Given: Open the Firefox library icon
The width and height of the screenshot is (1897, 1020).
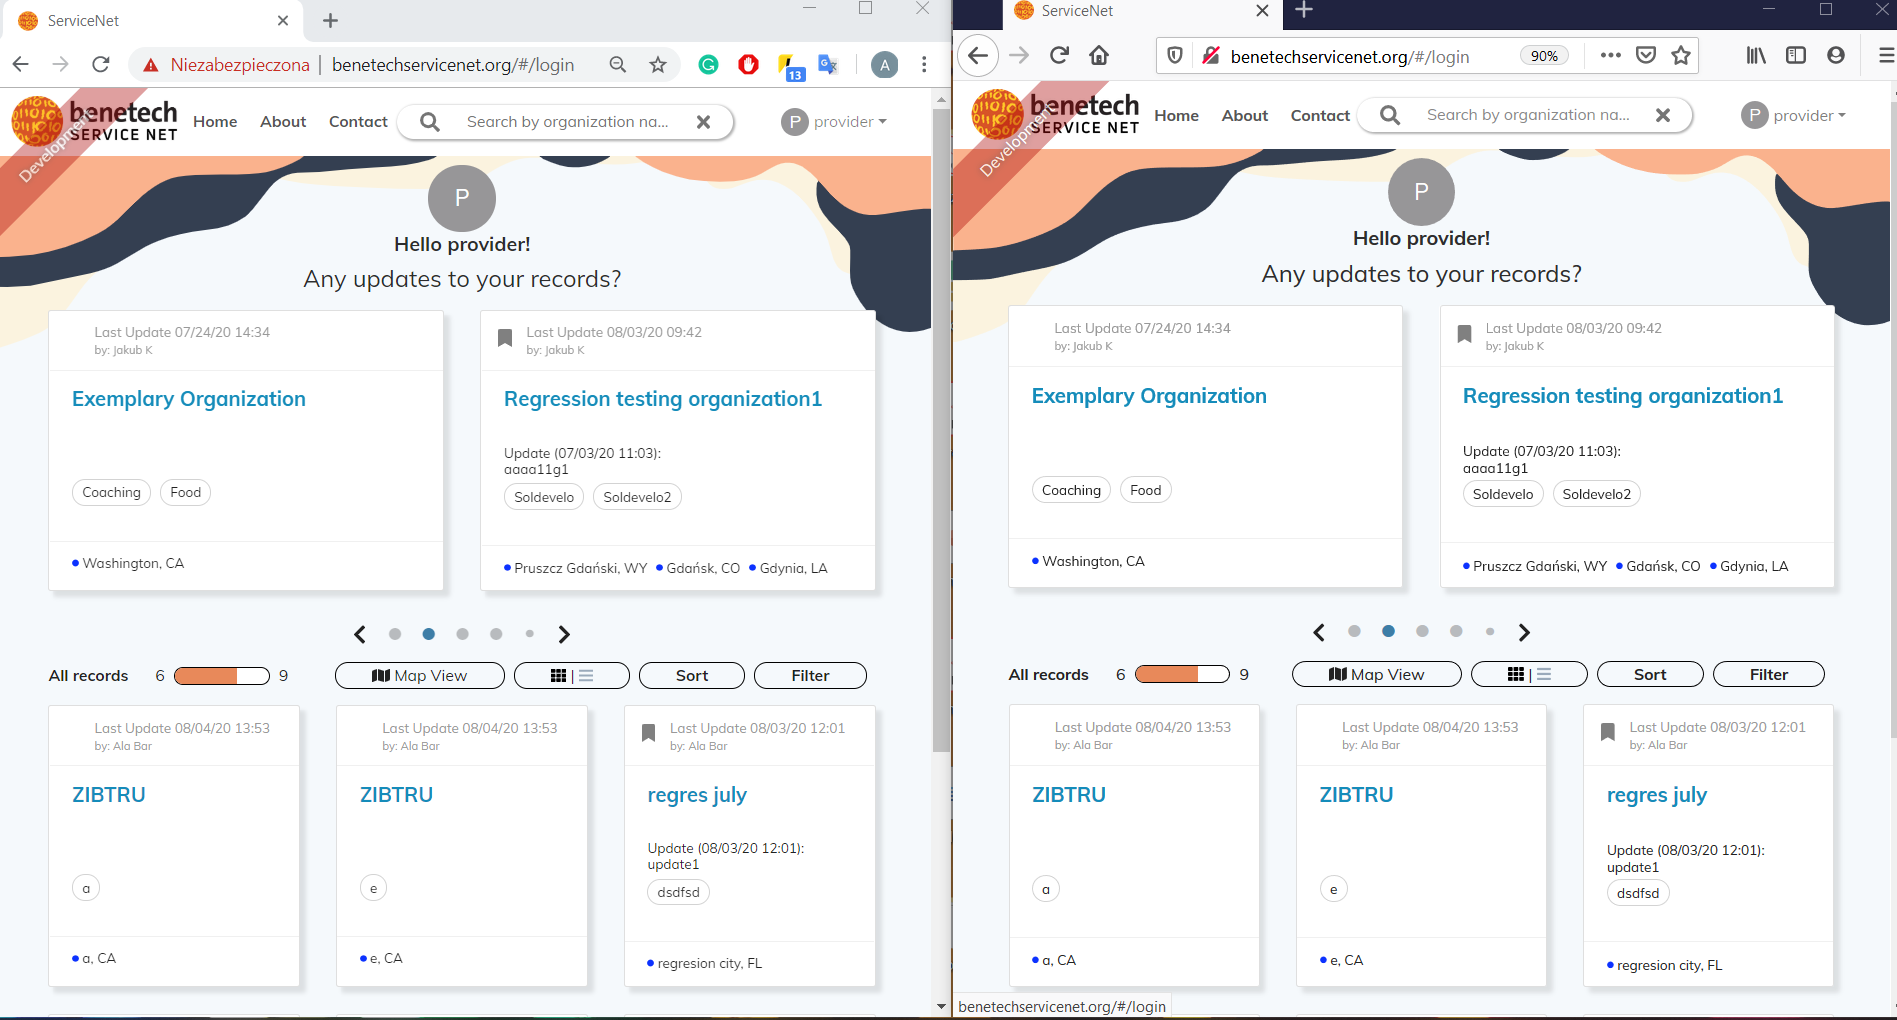Looking at the screenshot, I should [x=1754, y=56].
